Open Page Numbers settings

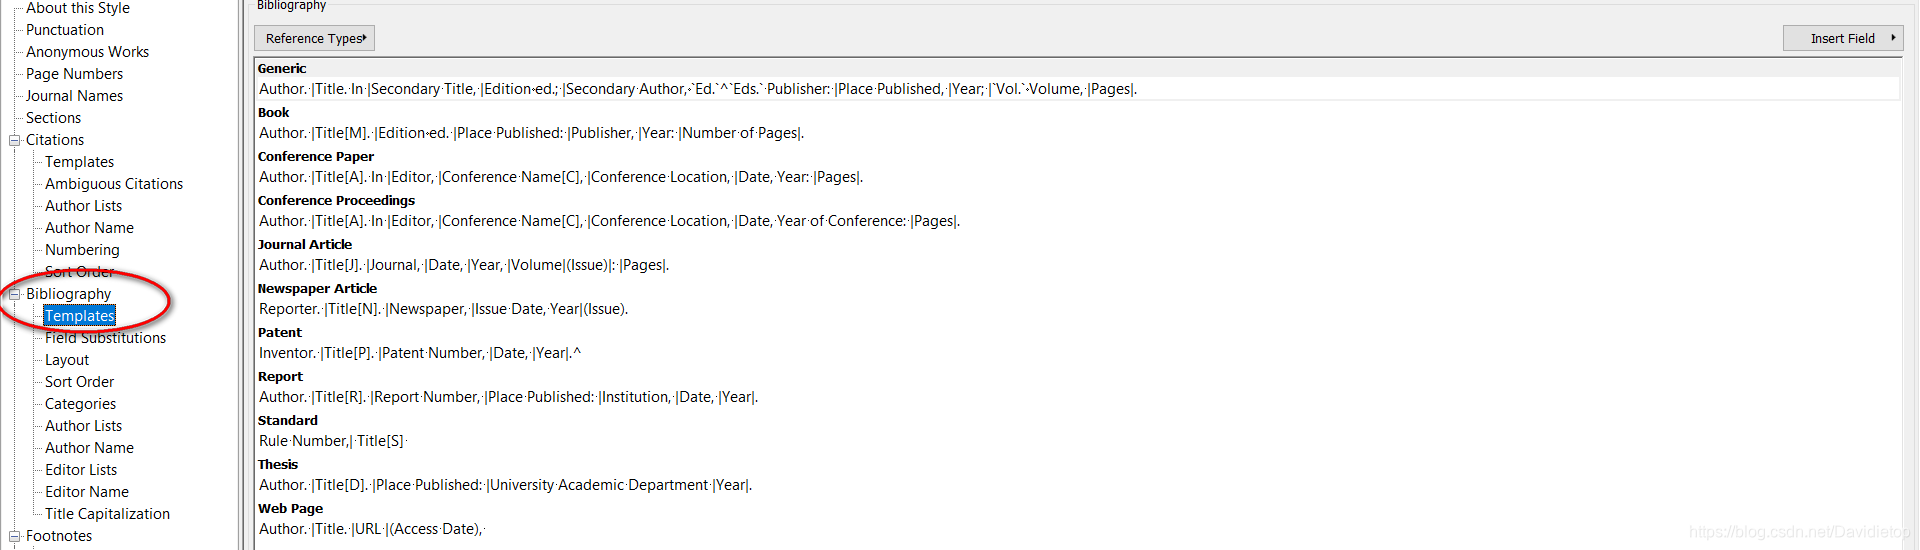(74, 74)
